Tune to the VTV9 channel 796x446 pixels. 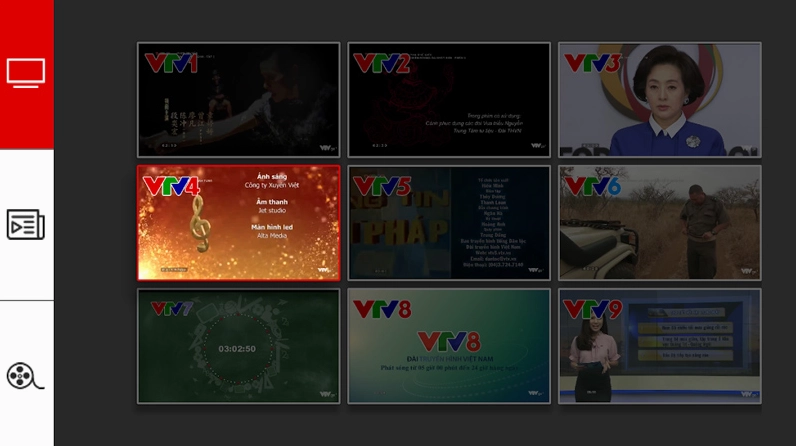point(659,346)
